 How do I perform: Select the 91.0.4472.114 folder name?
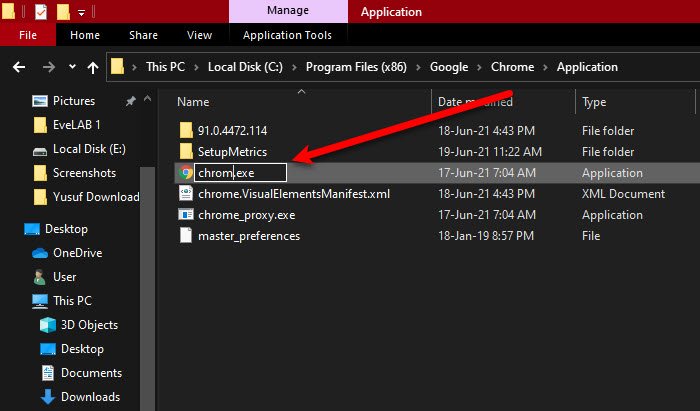click(x=232, y=130)
